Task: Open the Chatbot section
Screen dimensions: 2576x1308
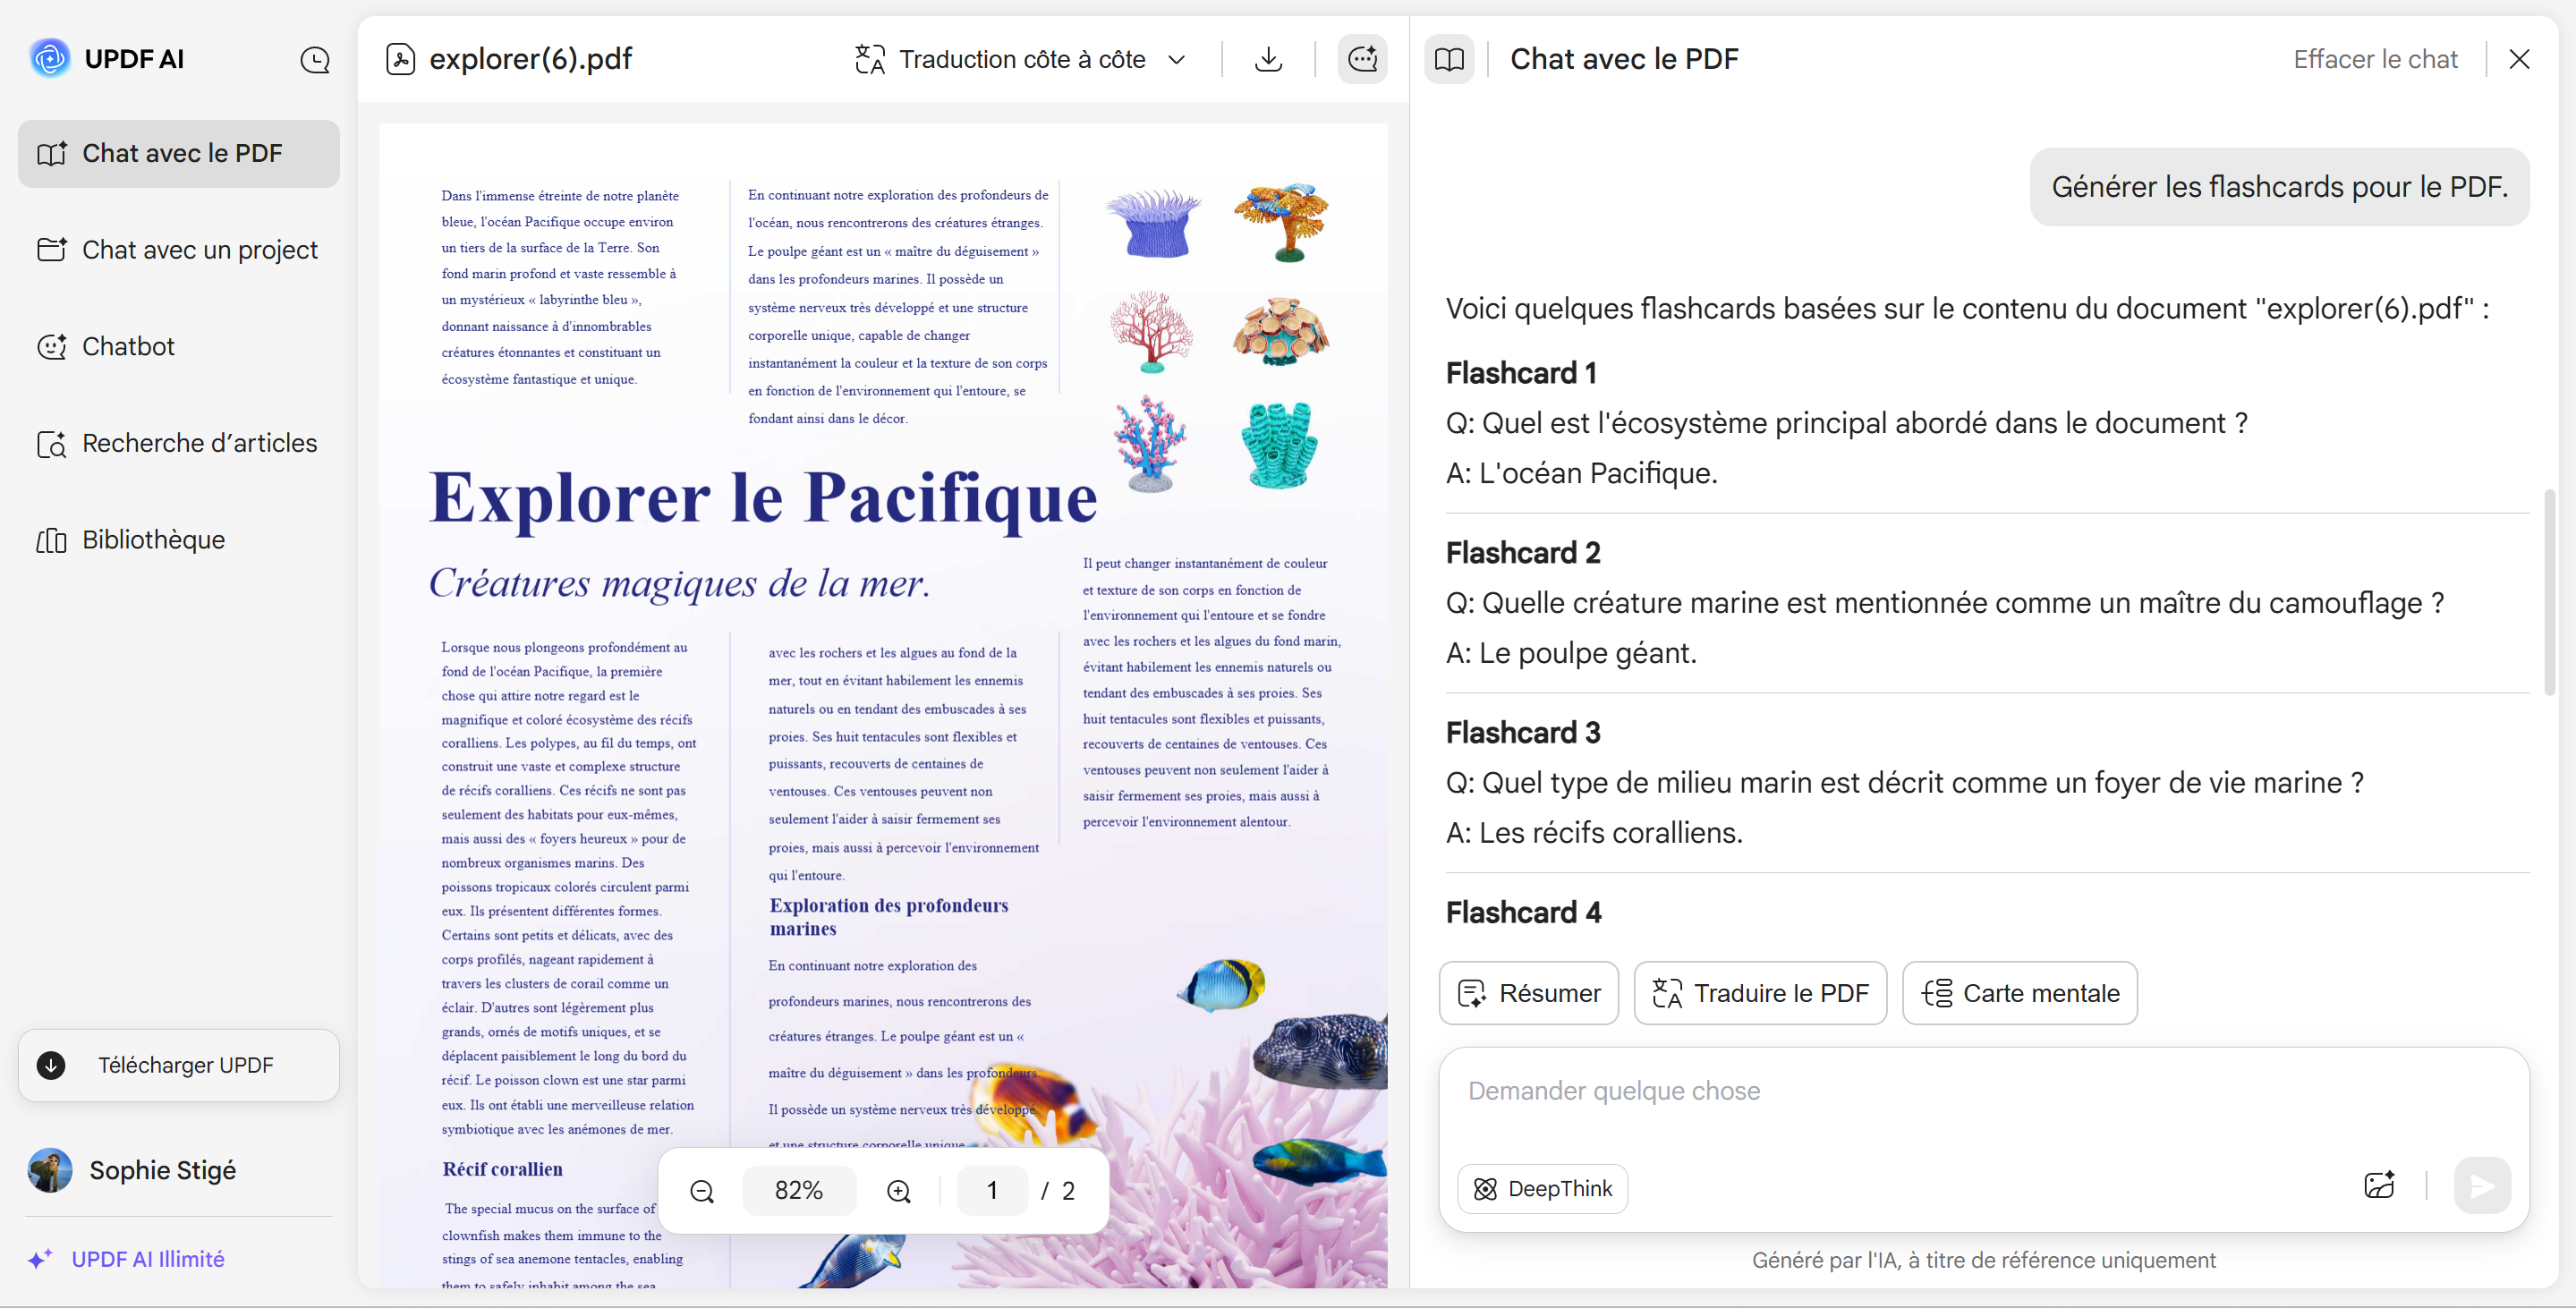Action: coord(179,347)
